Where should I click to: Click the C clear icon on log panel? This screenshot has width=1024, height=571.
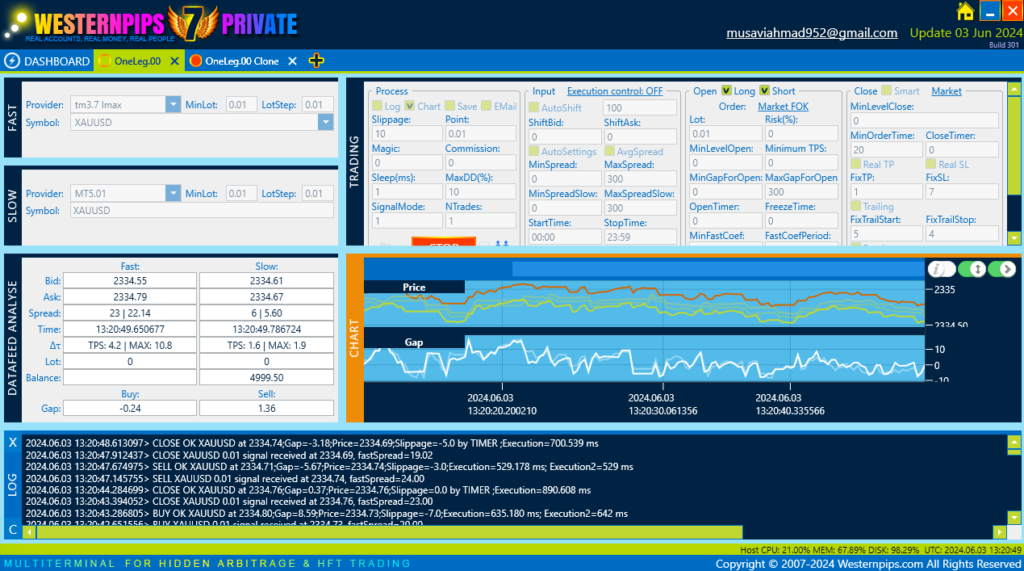12,530
